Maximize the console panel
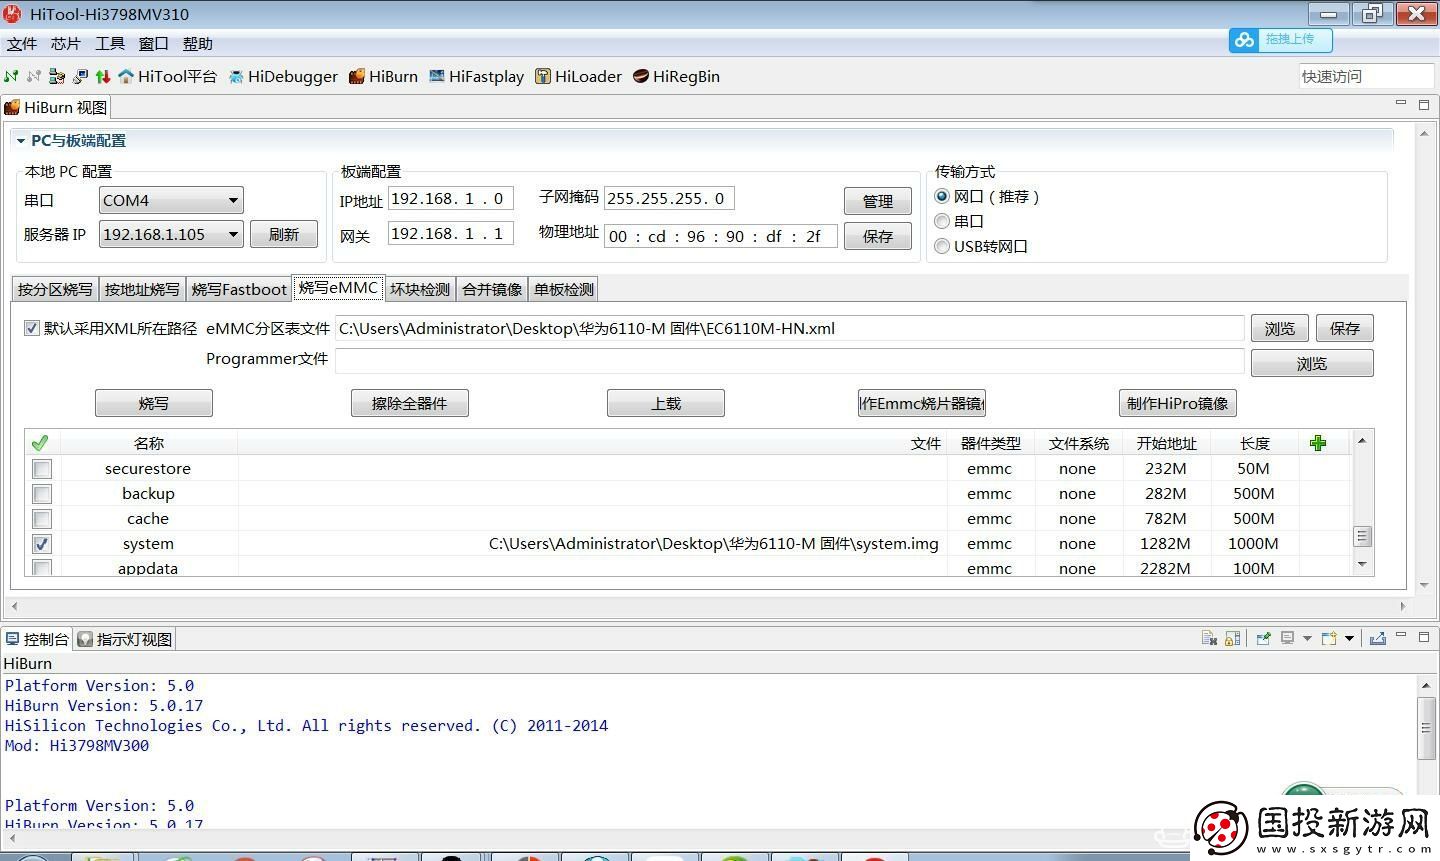This screenshot has height=861, width=1440. [x=1424, y=636]
